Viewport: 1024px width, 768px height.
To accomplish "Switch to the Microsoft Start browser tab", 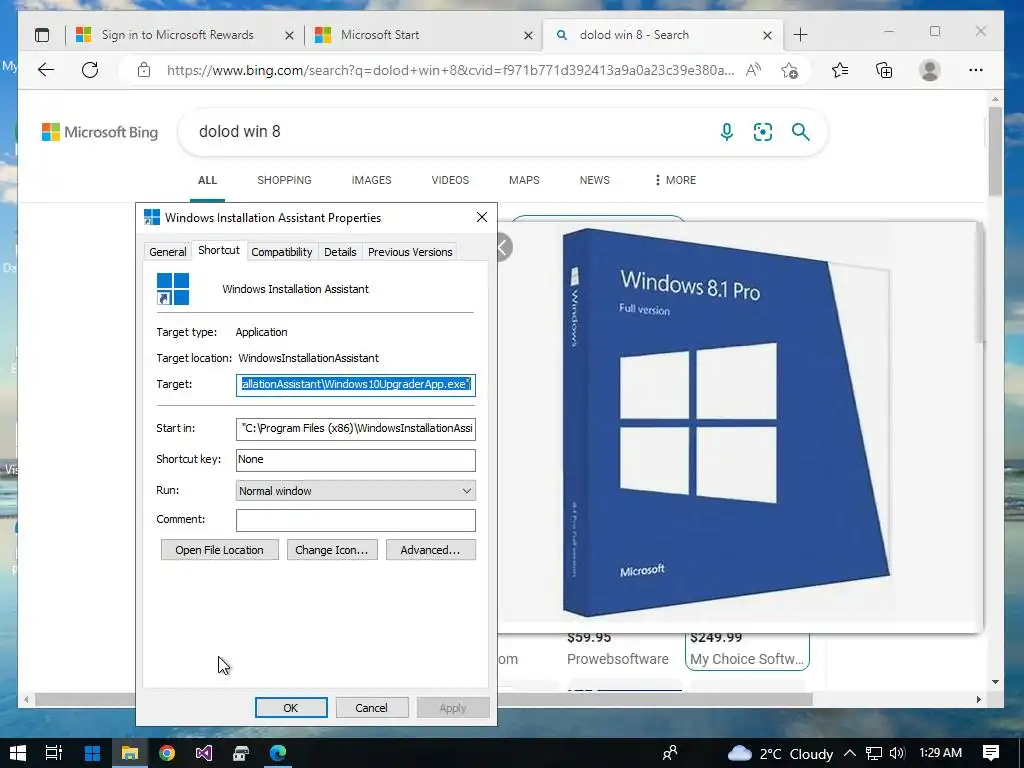I will (379, 35).
